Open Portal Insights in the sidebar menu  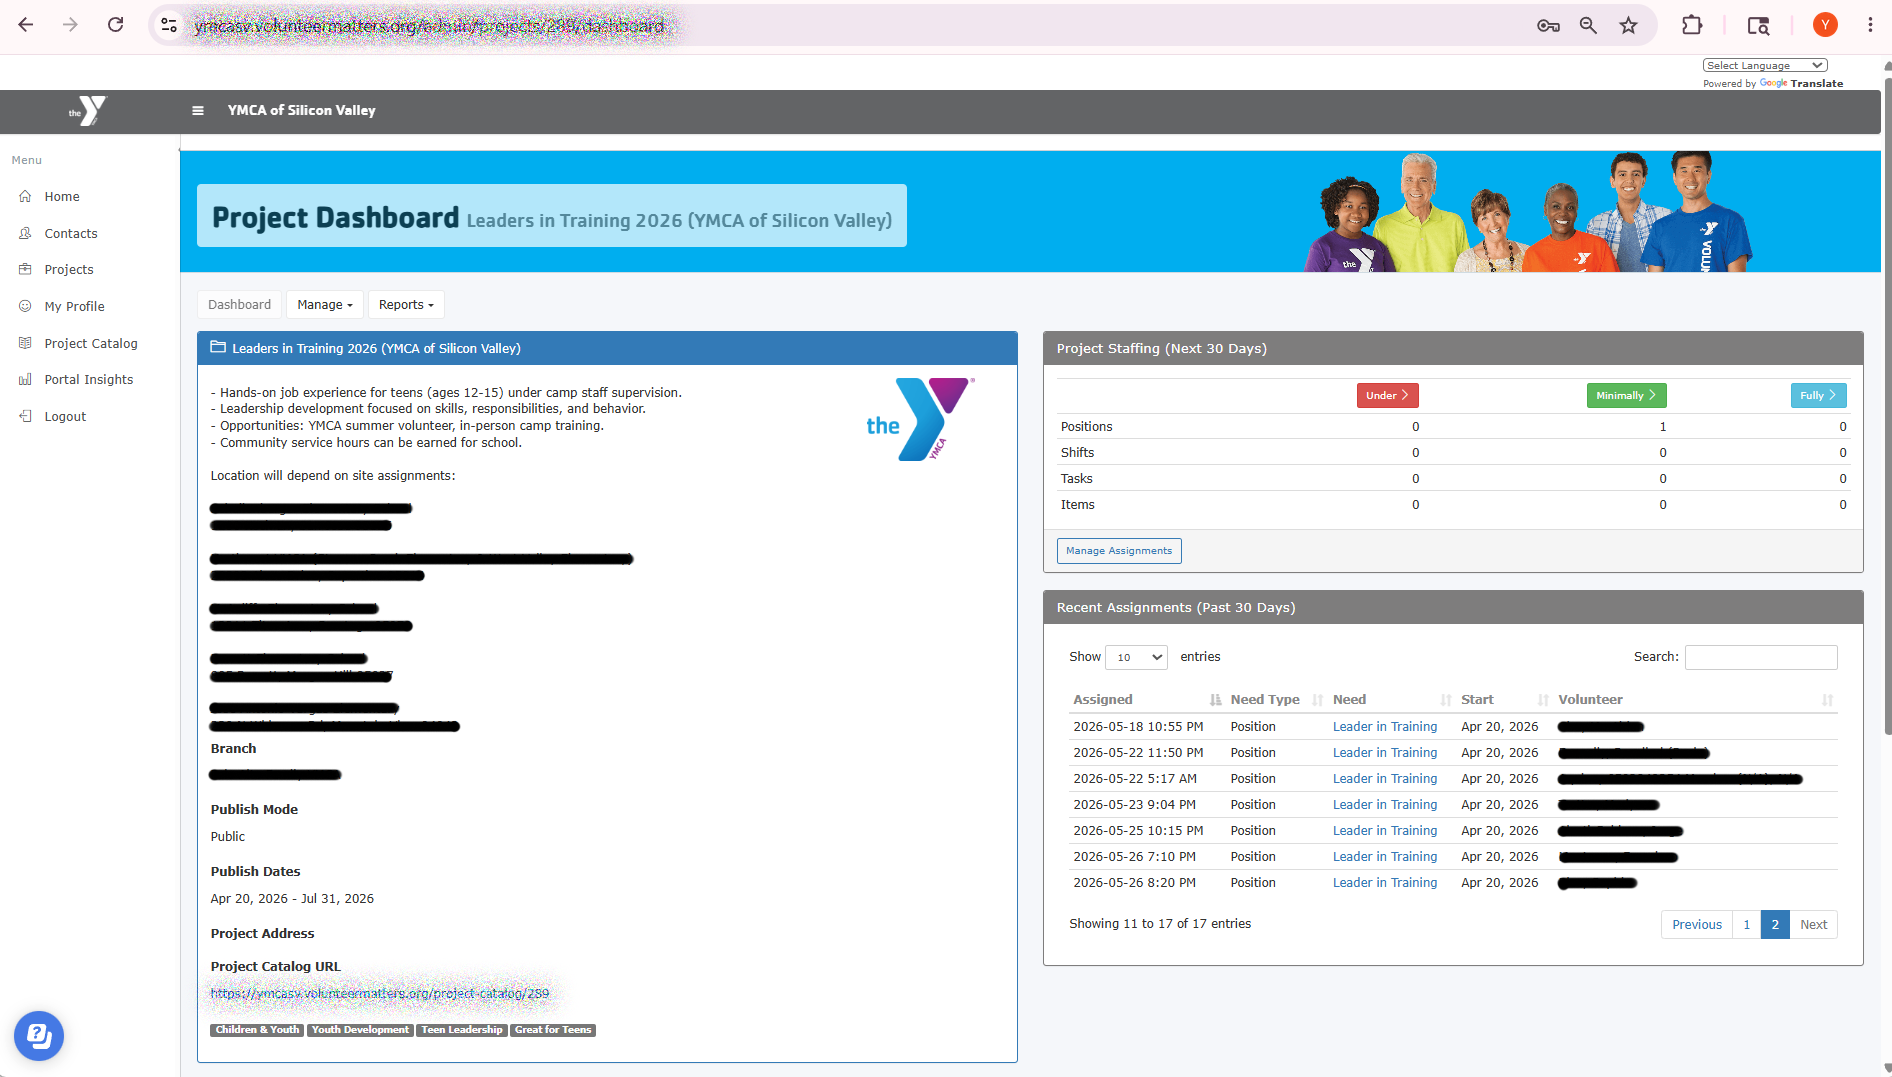click(x=89, y=380)
